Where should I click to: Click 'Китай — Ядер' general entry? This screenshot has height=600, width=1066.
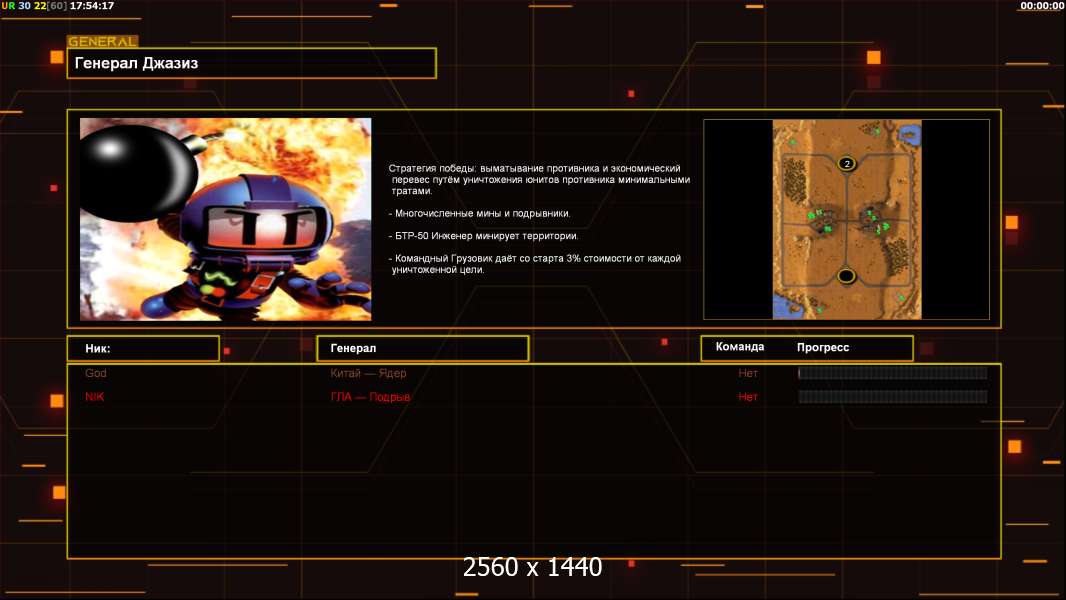coord(368,373)
